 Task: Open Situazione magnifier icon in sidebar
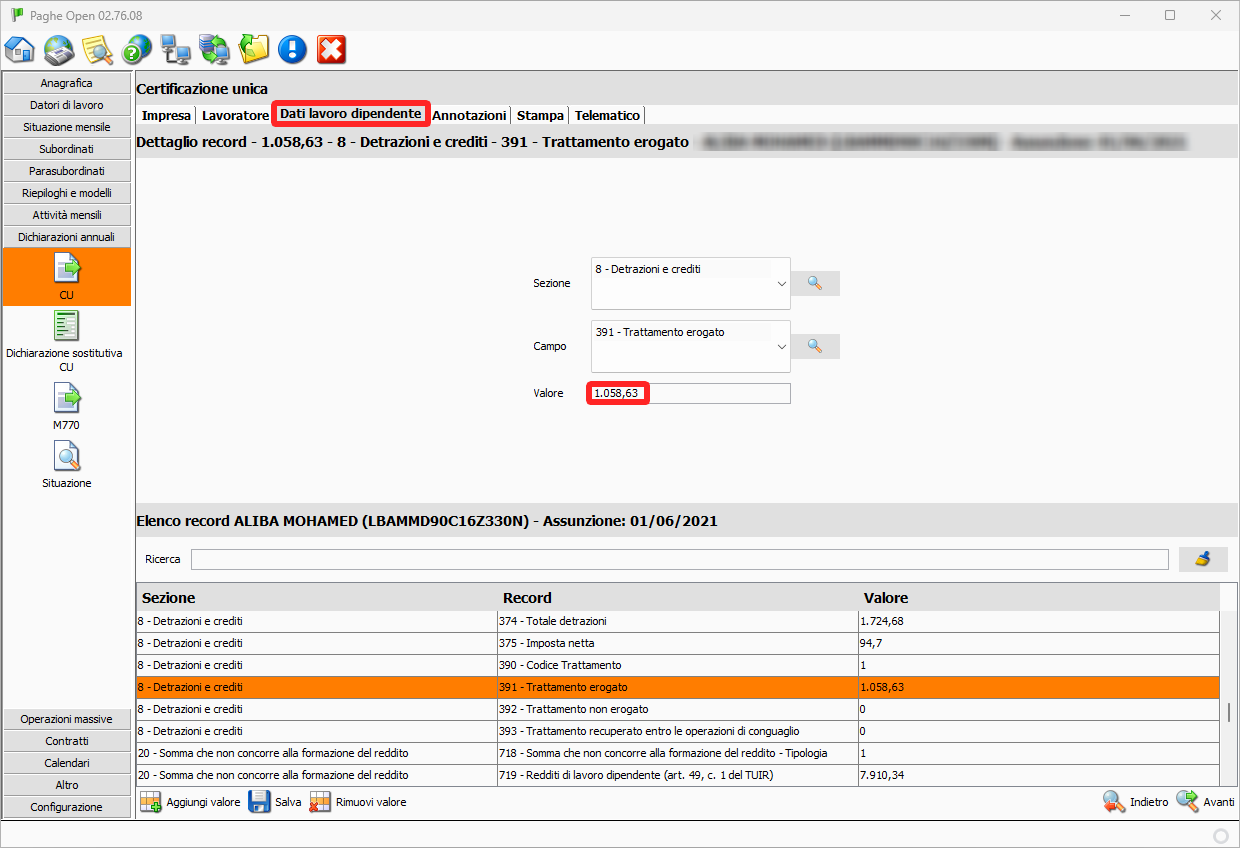click(67, 464)
